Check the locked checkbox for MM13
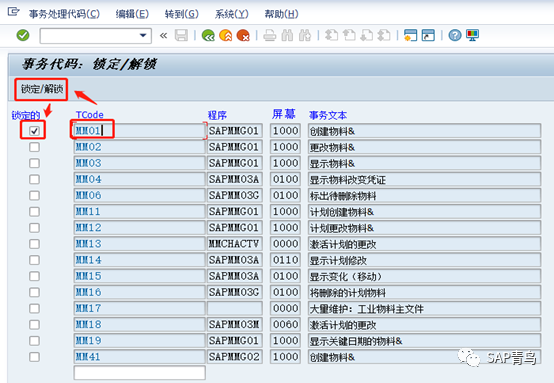554x383 pixels. point(34,244)
